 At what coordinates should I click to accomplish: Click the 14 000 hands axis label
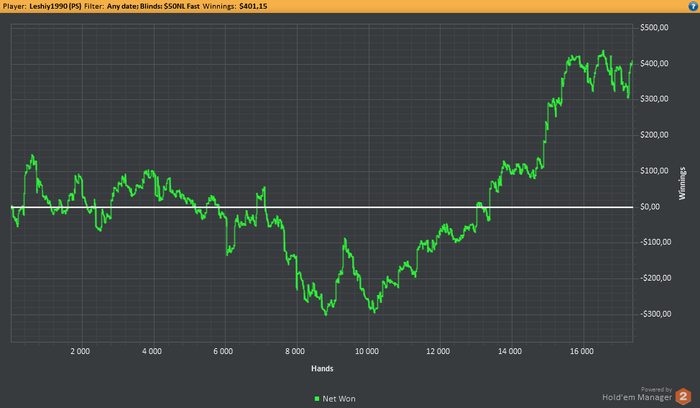(510, 351)
